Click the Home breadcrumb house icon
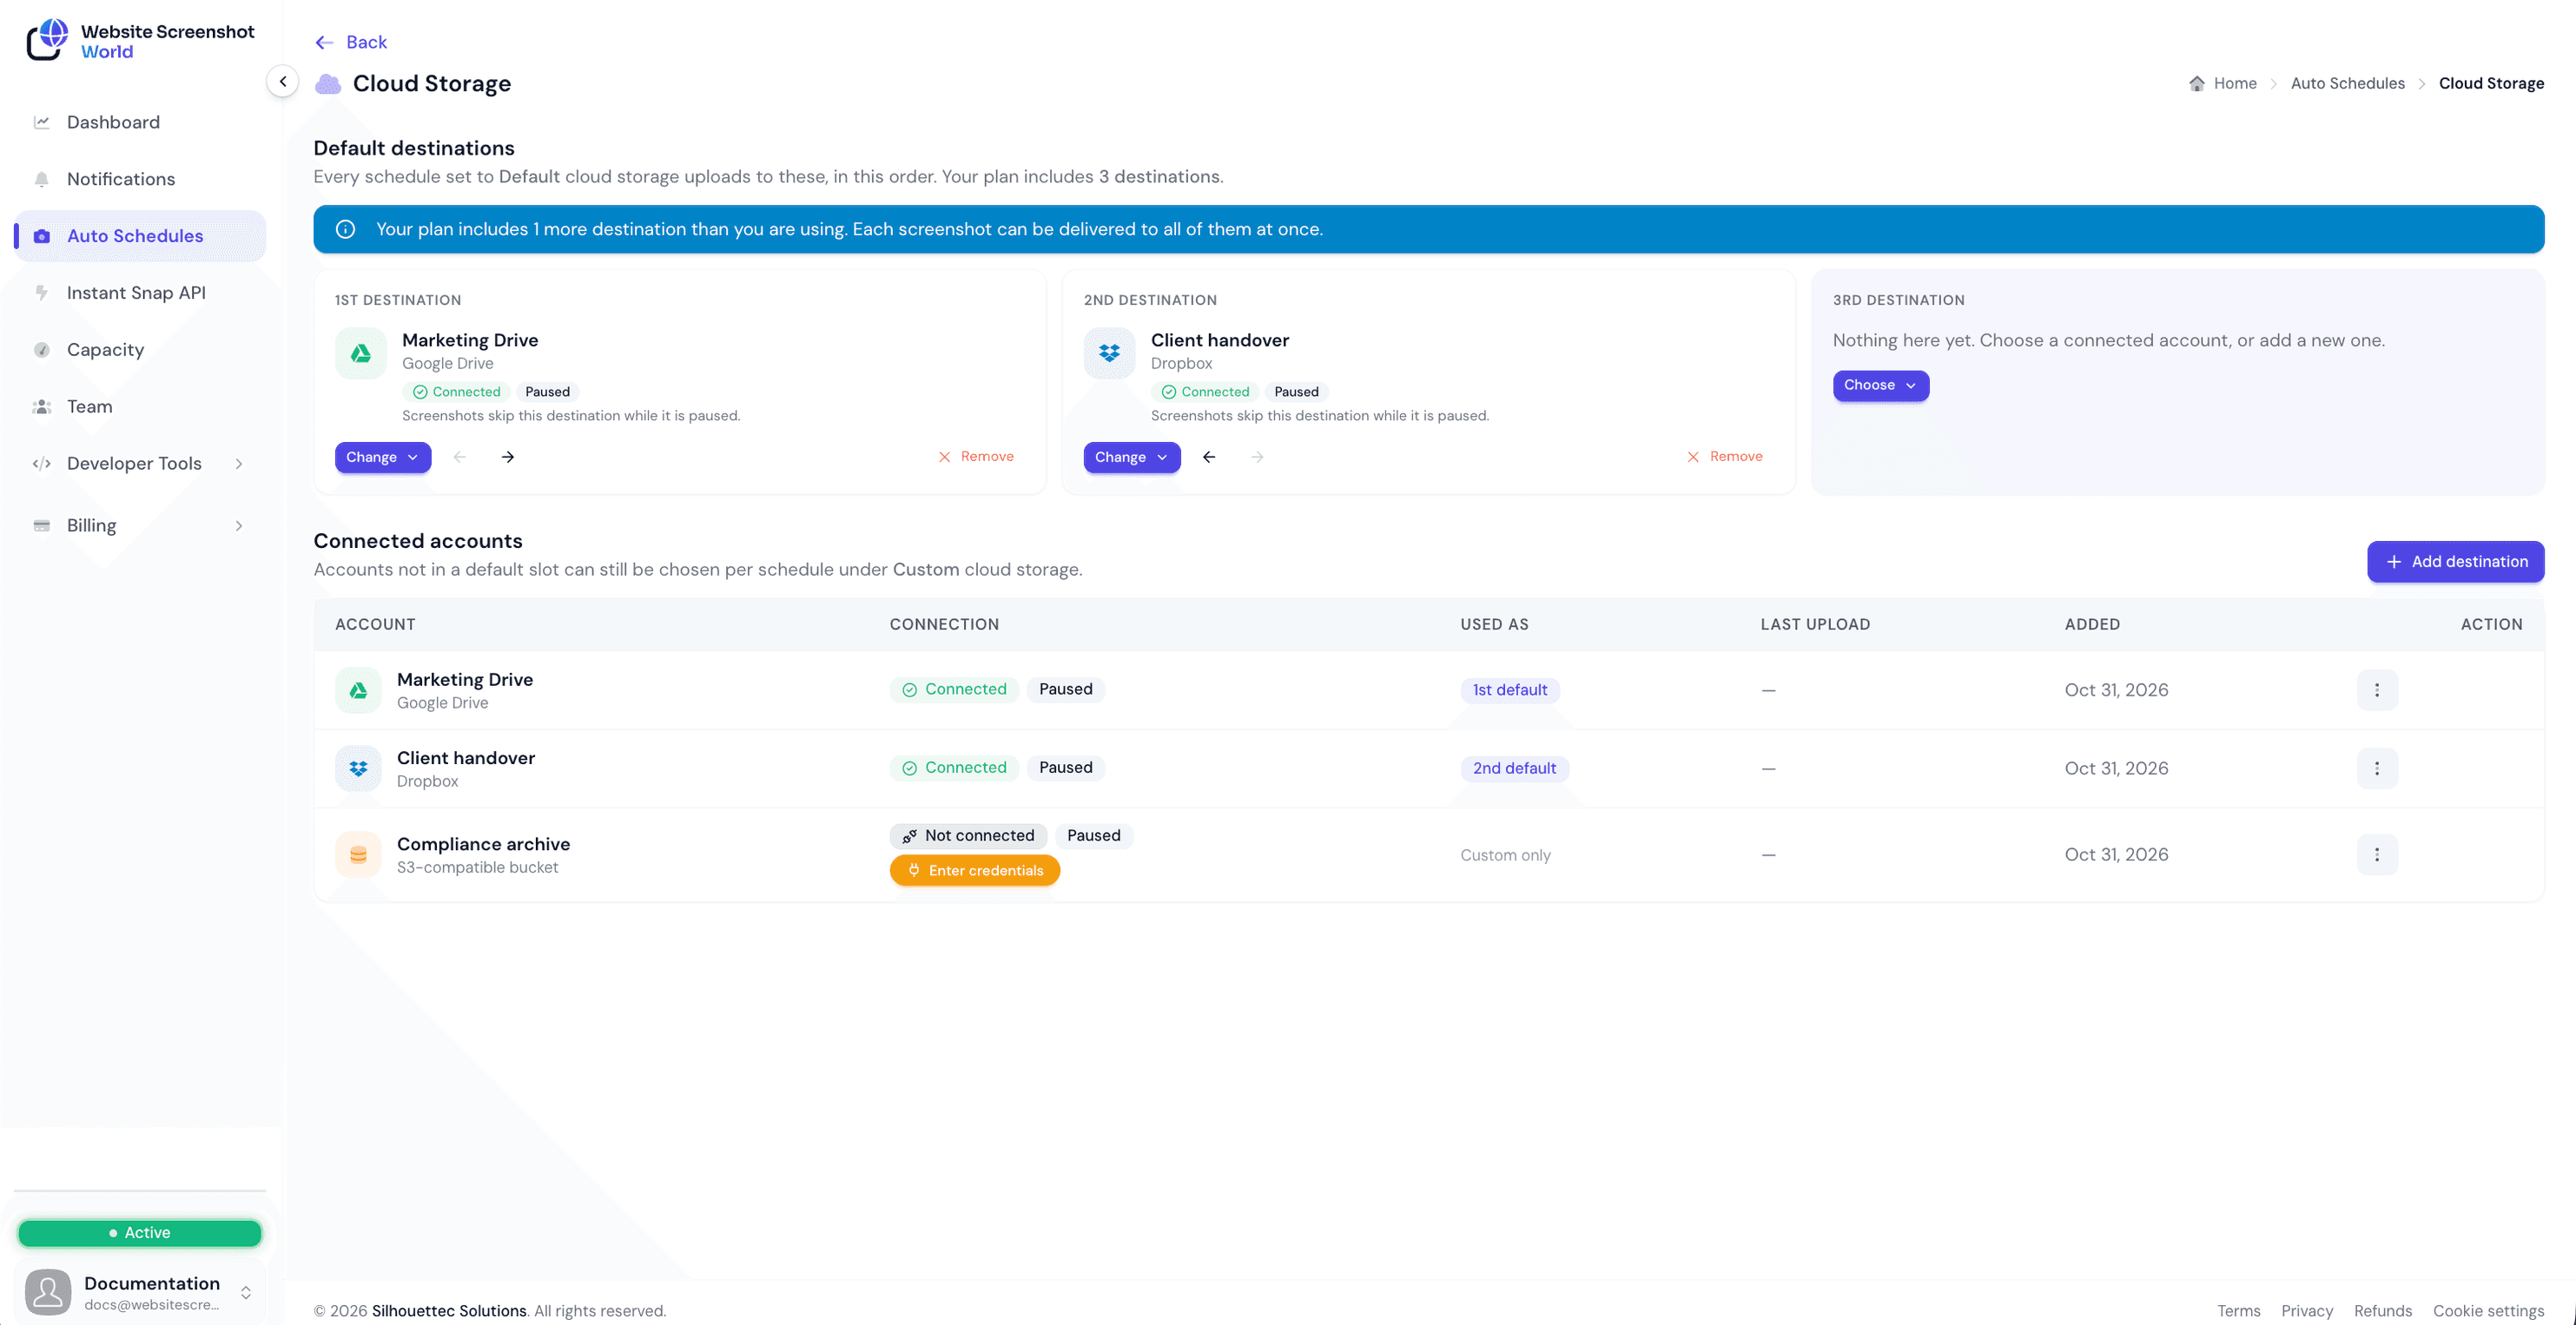 (2197, 83)
